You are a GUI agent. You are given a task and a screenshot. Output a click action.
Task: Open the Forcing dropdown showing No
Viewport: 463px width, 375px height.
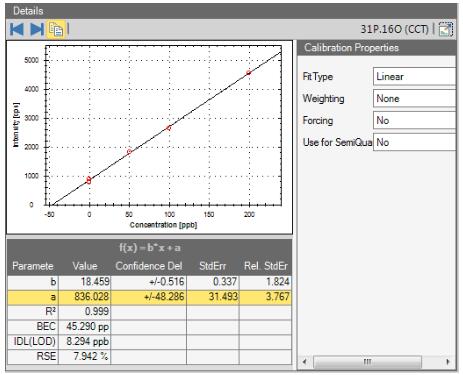click(414, 120)
